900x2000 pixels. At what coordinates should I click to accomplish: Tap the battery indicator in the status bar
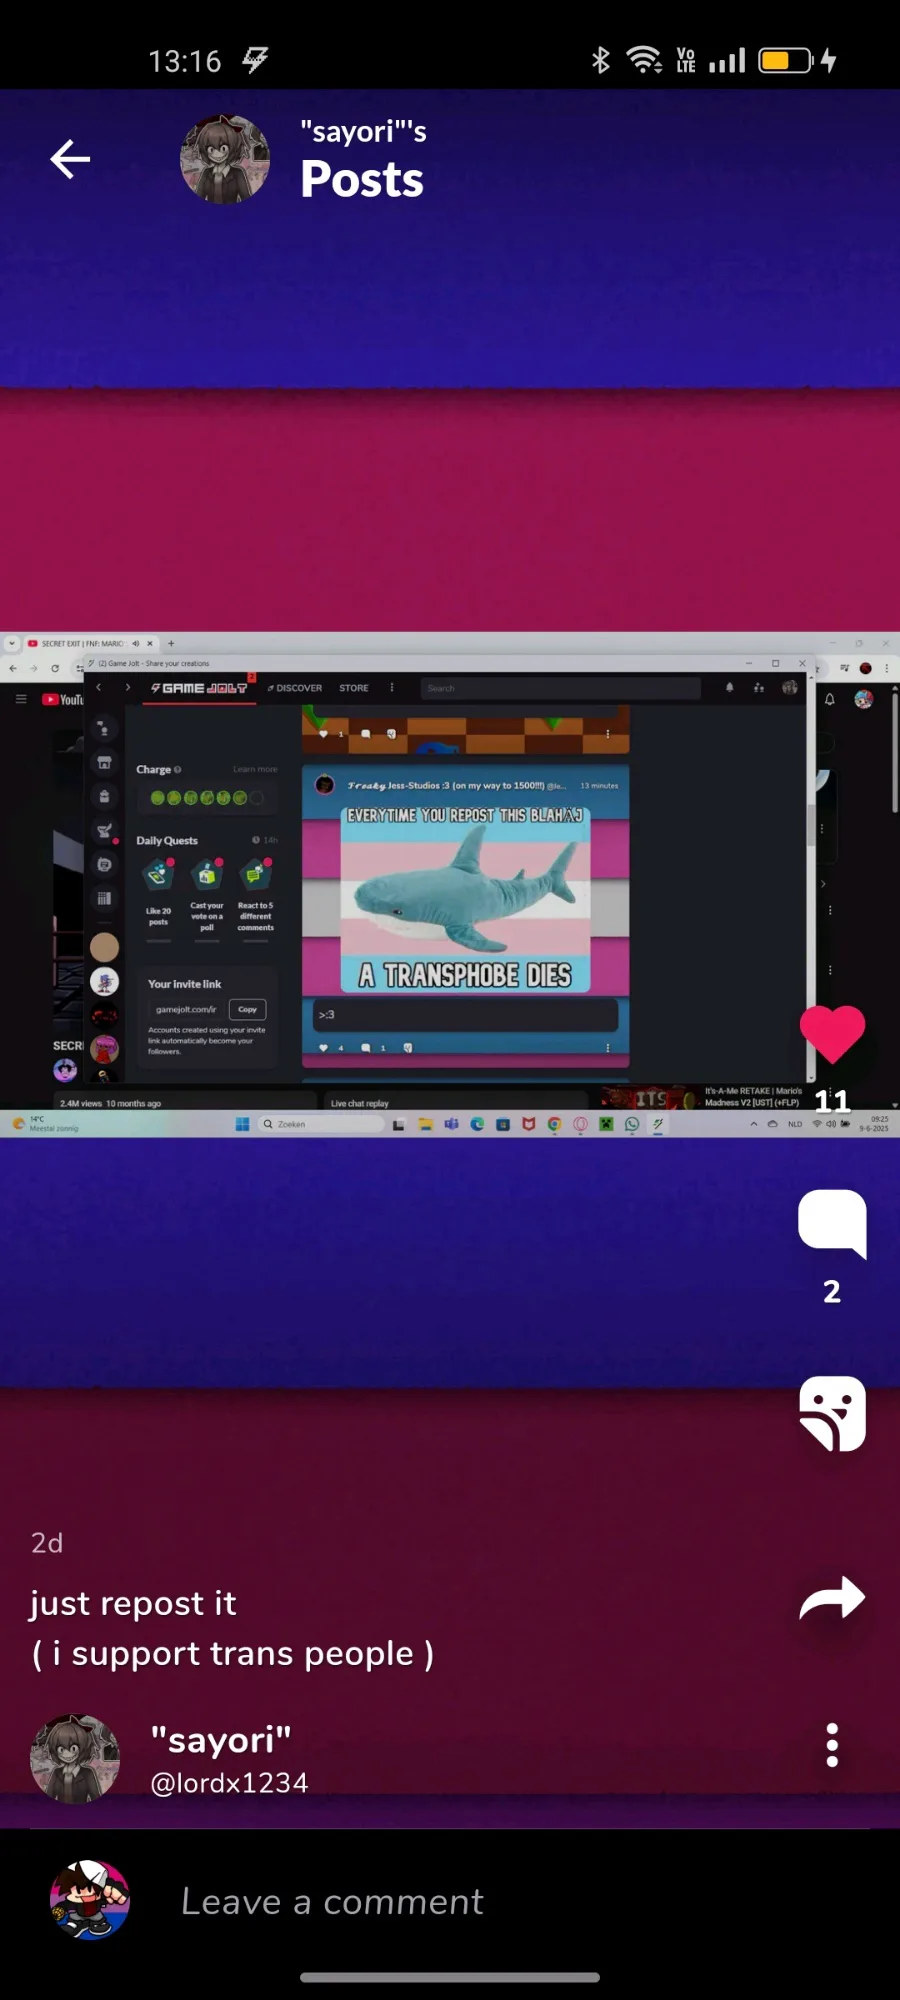point(786,60)
